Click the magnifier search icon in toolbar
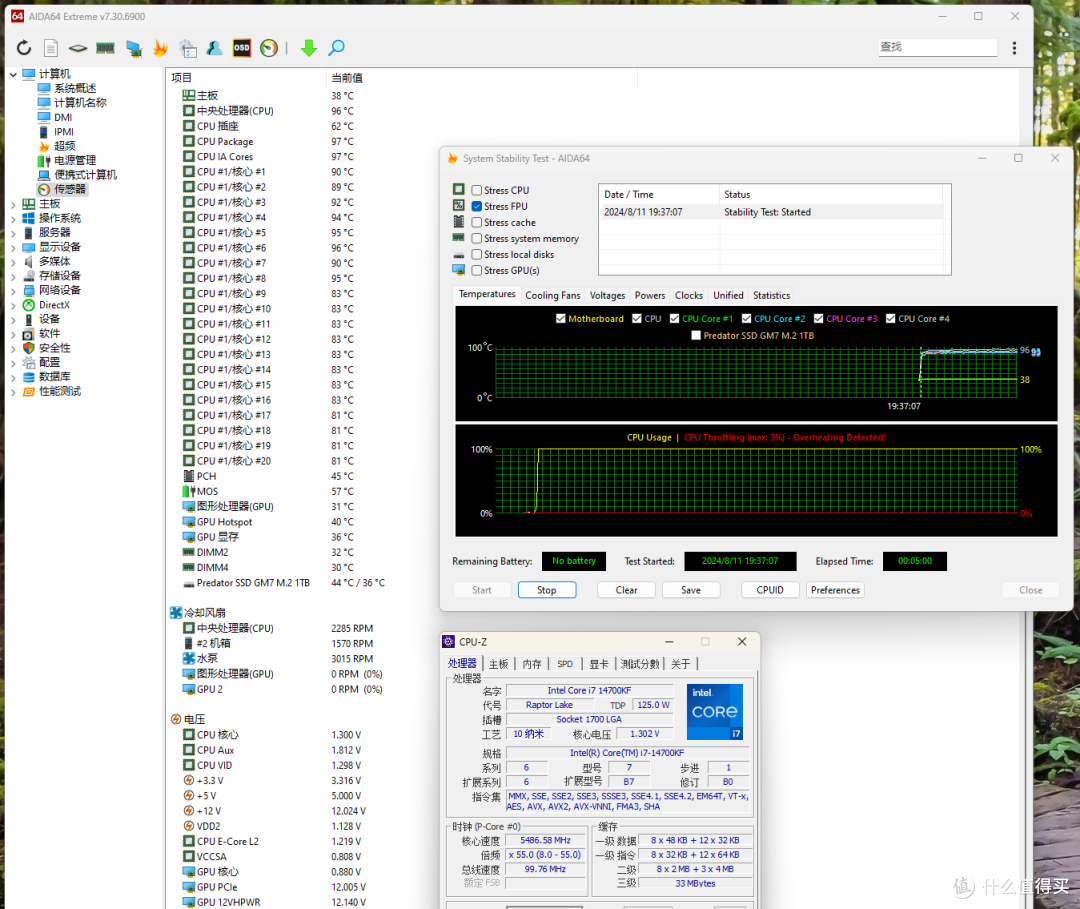 tap(337, 48)
